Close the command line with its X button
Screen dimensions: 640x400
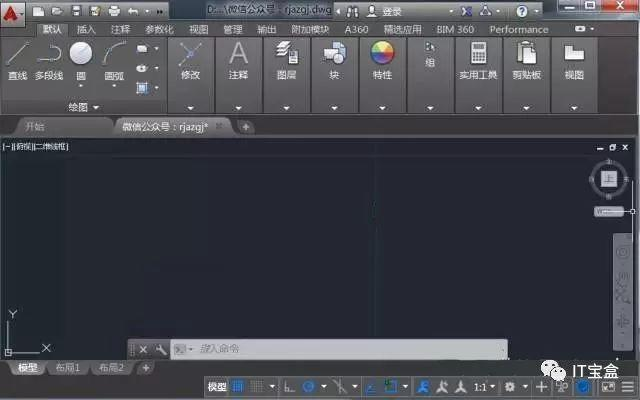pos(143,349)
